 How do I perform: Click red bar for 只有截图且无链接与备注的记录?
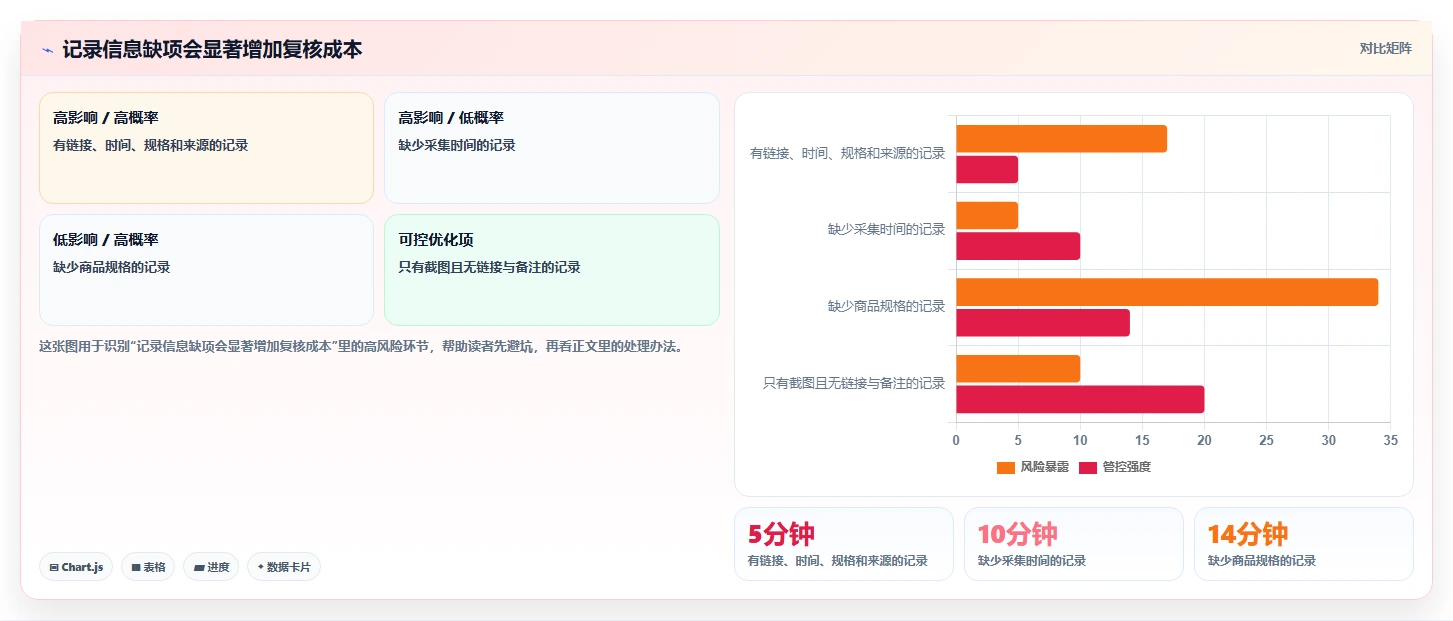[x=1080, y=399]
